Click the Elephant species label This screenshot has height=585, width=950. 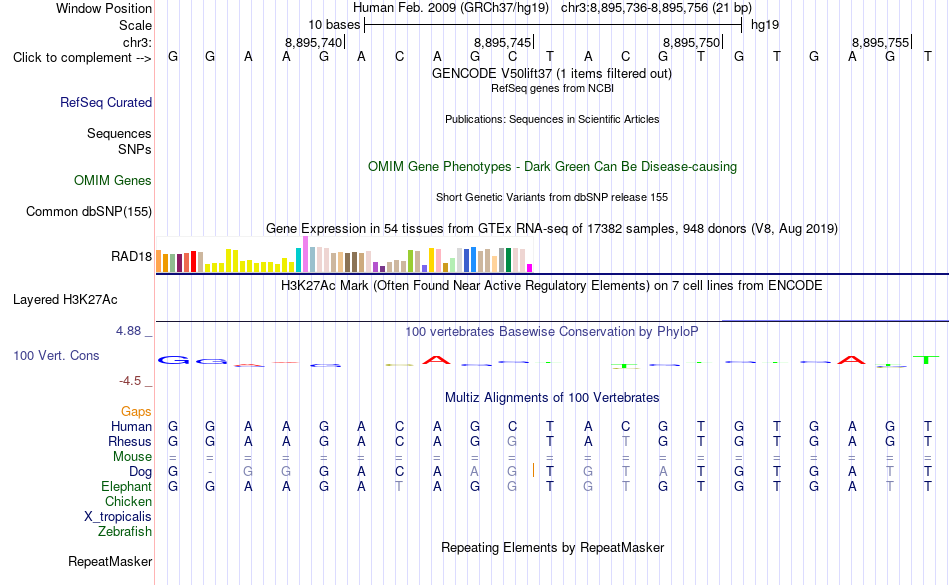coord(127,486)
